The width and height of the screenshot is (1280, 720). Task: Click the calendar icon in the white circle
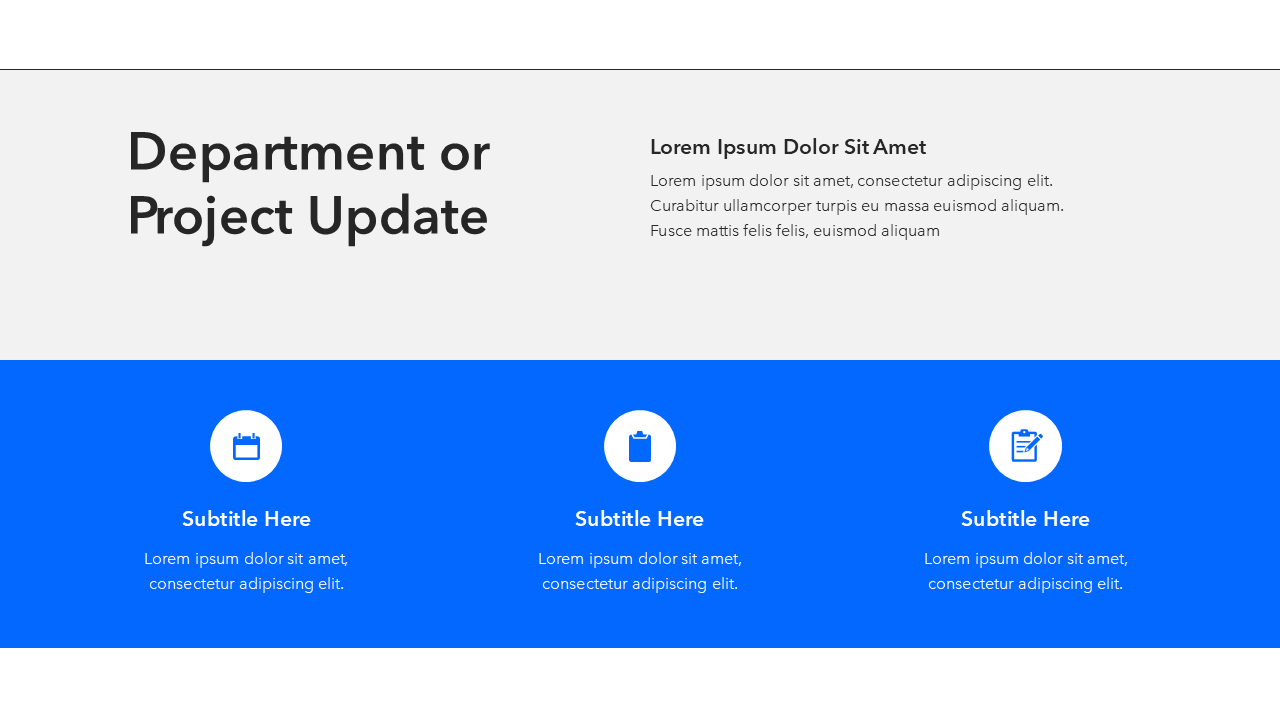coord(246,446)
